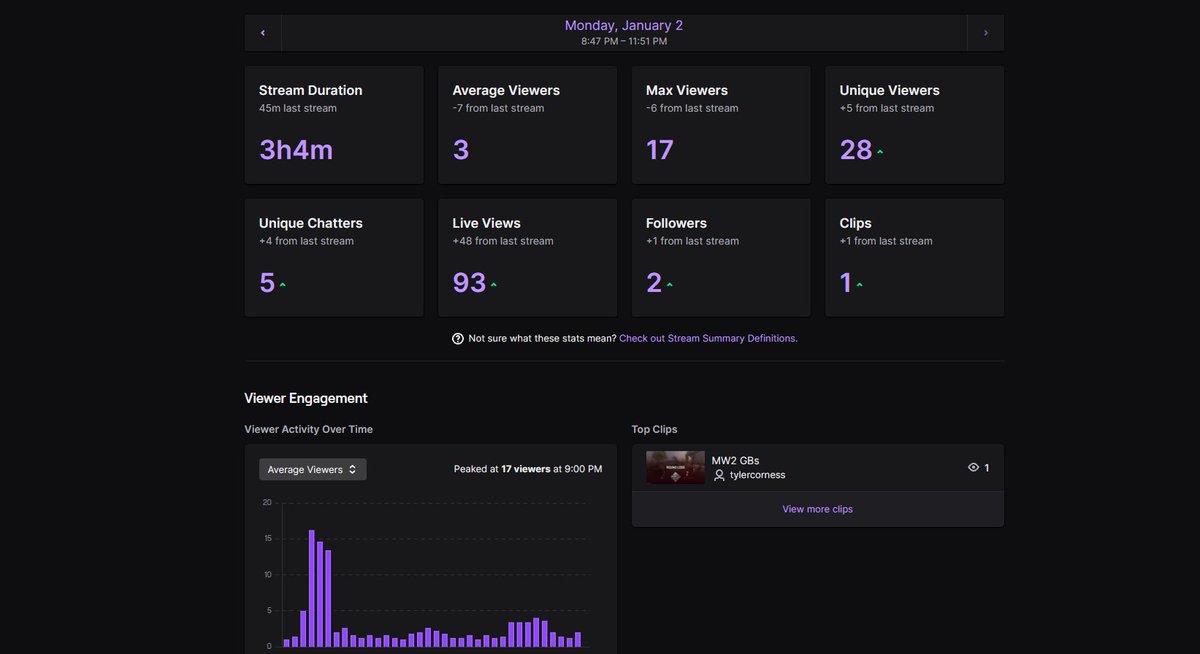Screen dimensions: 1200x654
Task: Click the green up arrow beside Clips 1
Action: (x=859, y=285)
